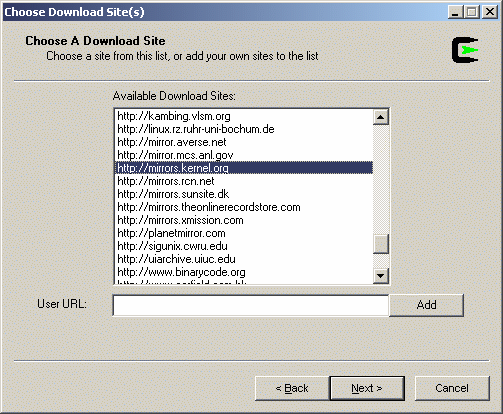
Task: Choose http://mirror.averse.net from the list
Action: click(244, 142)
